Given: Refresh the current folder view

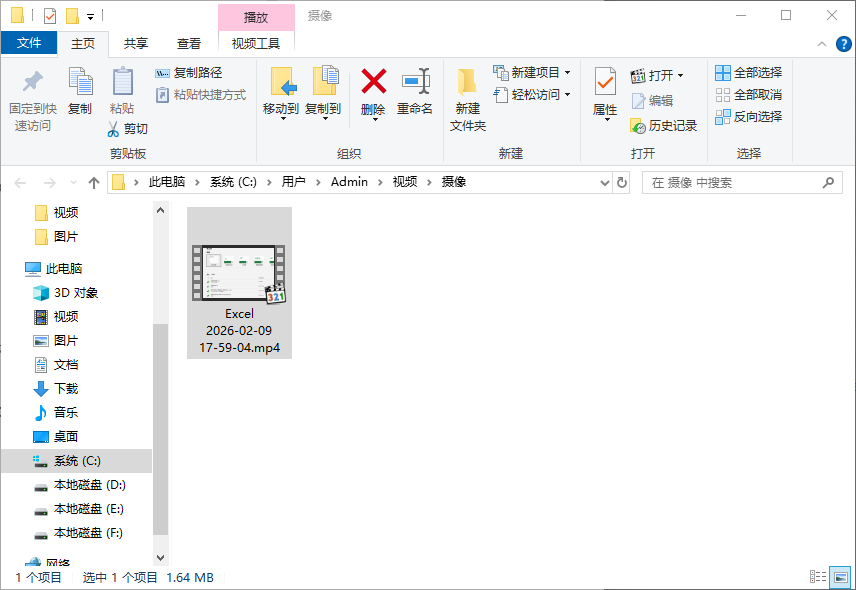Looking at the screenshot, I should (622, 182).
